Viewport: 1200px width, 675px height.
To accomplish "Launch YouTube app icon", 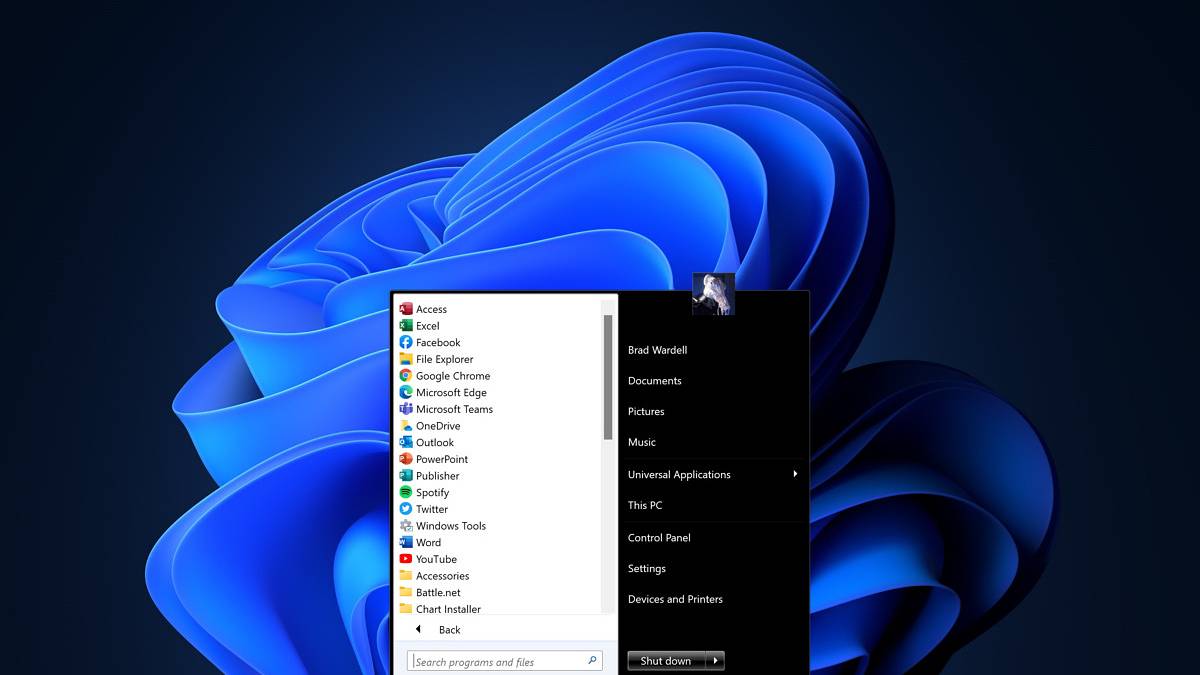I will [x=406, y=559].
